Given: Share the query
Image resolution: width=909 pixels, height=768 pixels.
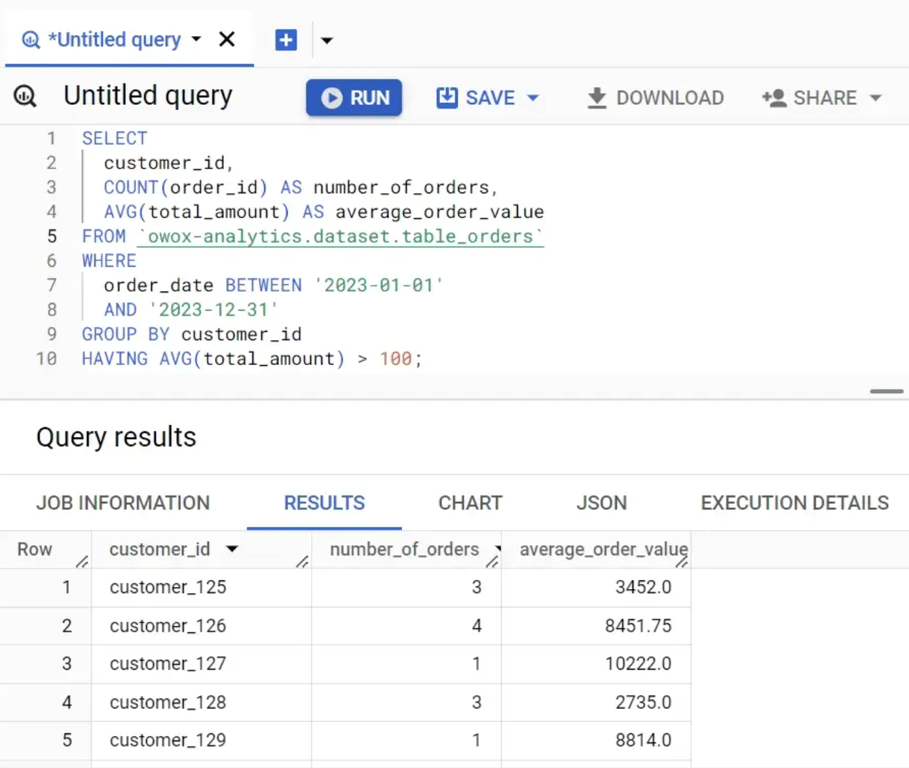Looking at the screenshot, I should (809, 98).
